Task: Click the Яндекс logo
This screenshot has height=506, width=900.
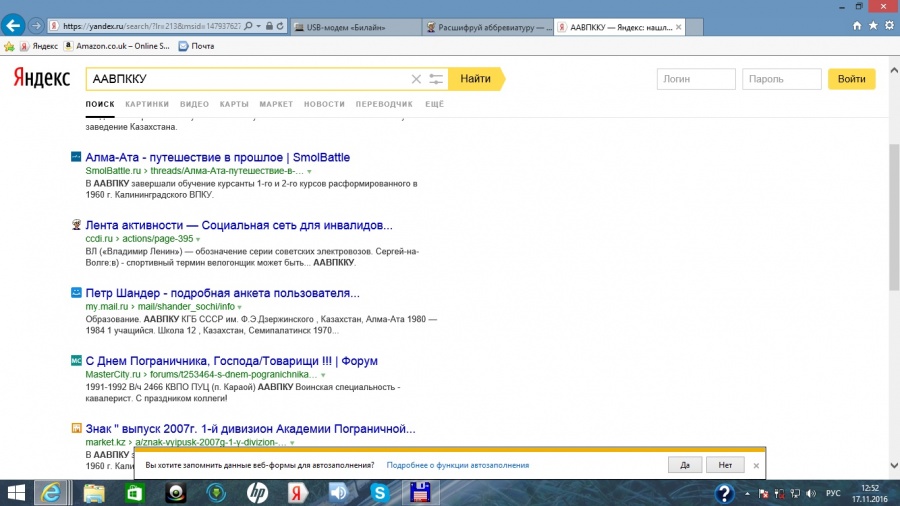Action: [x=41, y=78]
